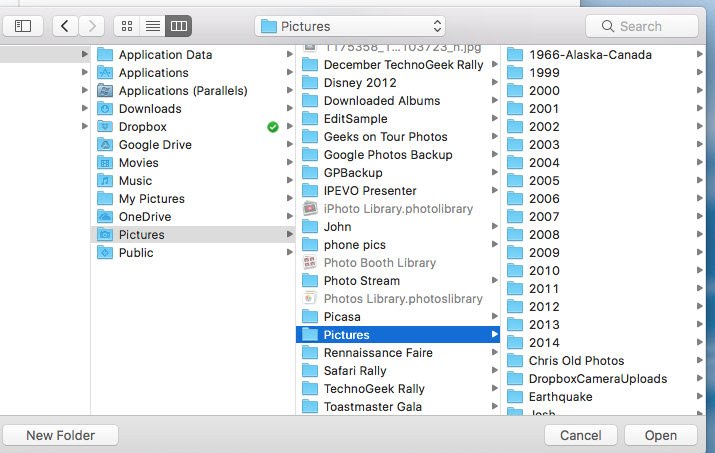
Task: Expand the Dropbox folder arrow
Action: tap(289, 126)
